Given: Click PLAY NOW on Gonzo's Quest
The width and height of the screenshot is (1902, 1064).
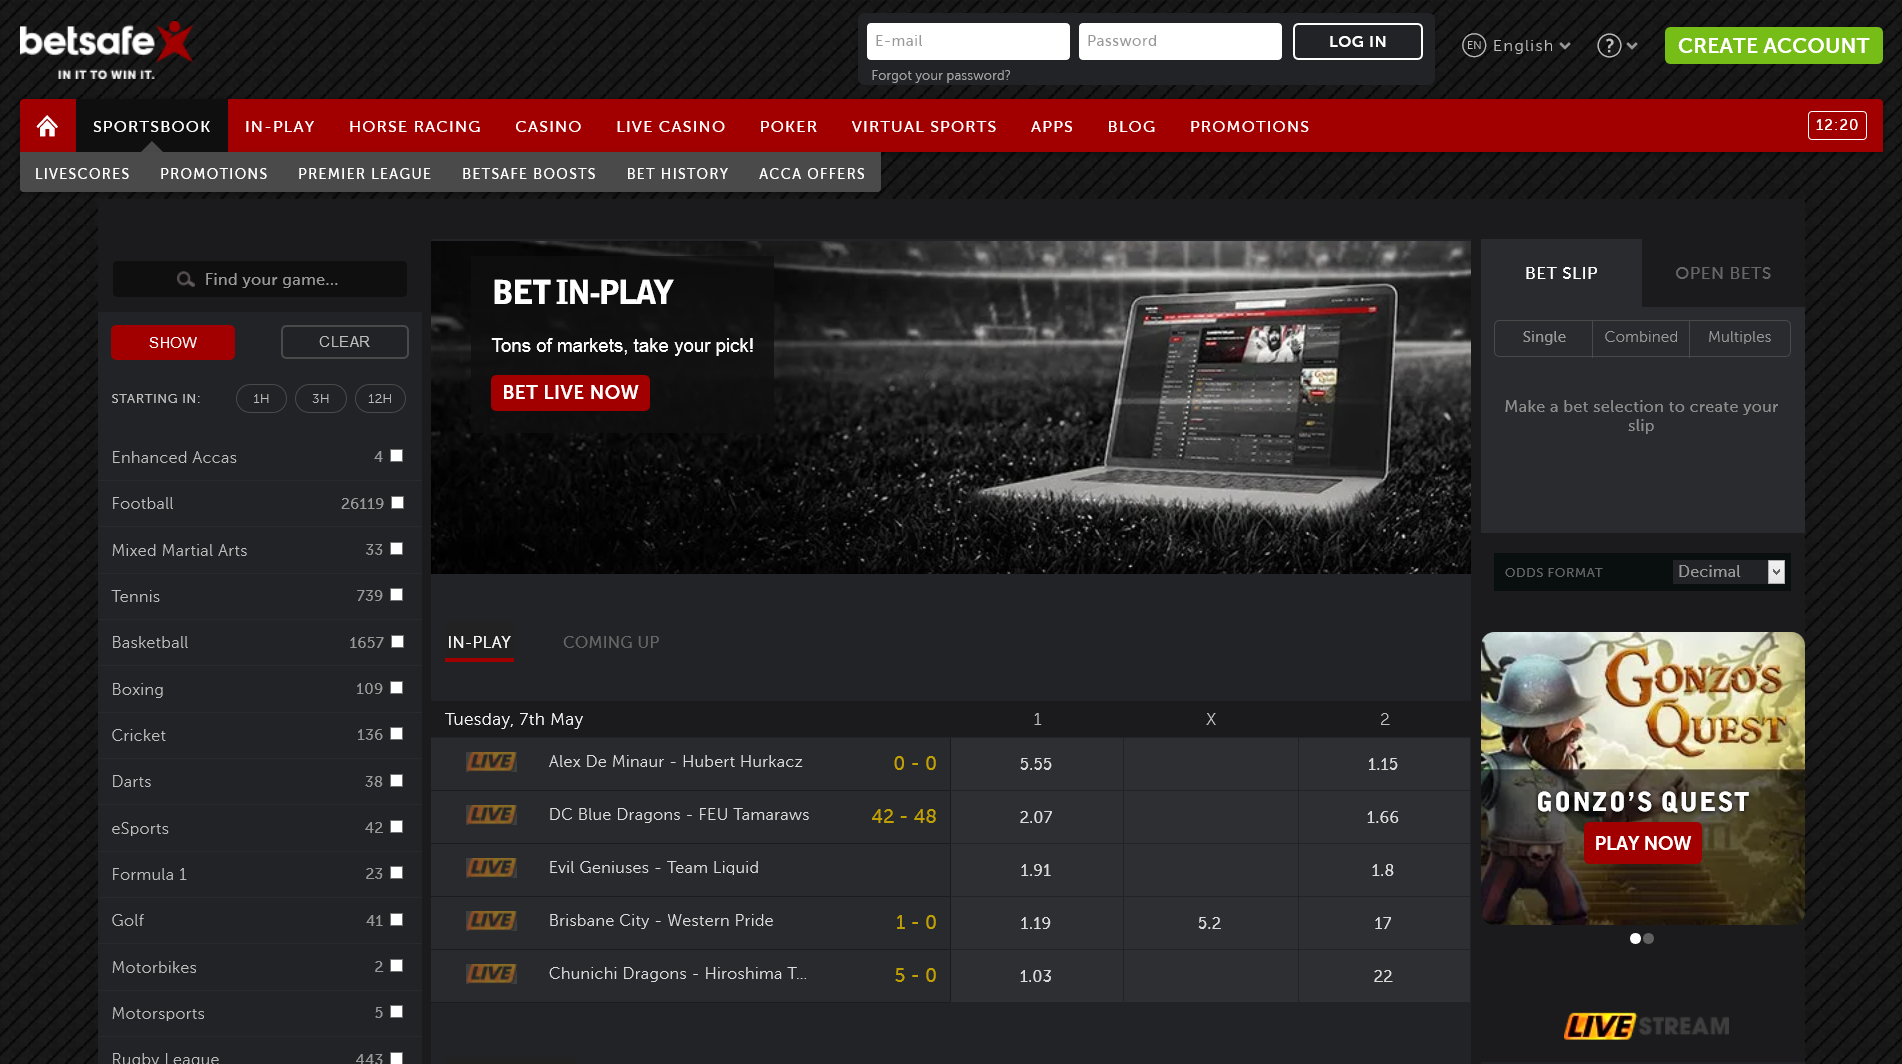Looking at the screenshot, I should 1642,843.
